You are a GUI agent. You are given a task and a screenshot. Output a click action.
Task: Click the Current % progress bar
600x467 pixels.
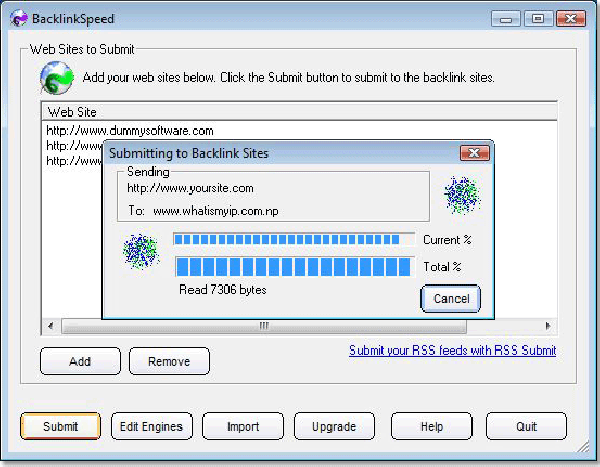294,240
